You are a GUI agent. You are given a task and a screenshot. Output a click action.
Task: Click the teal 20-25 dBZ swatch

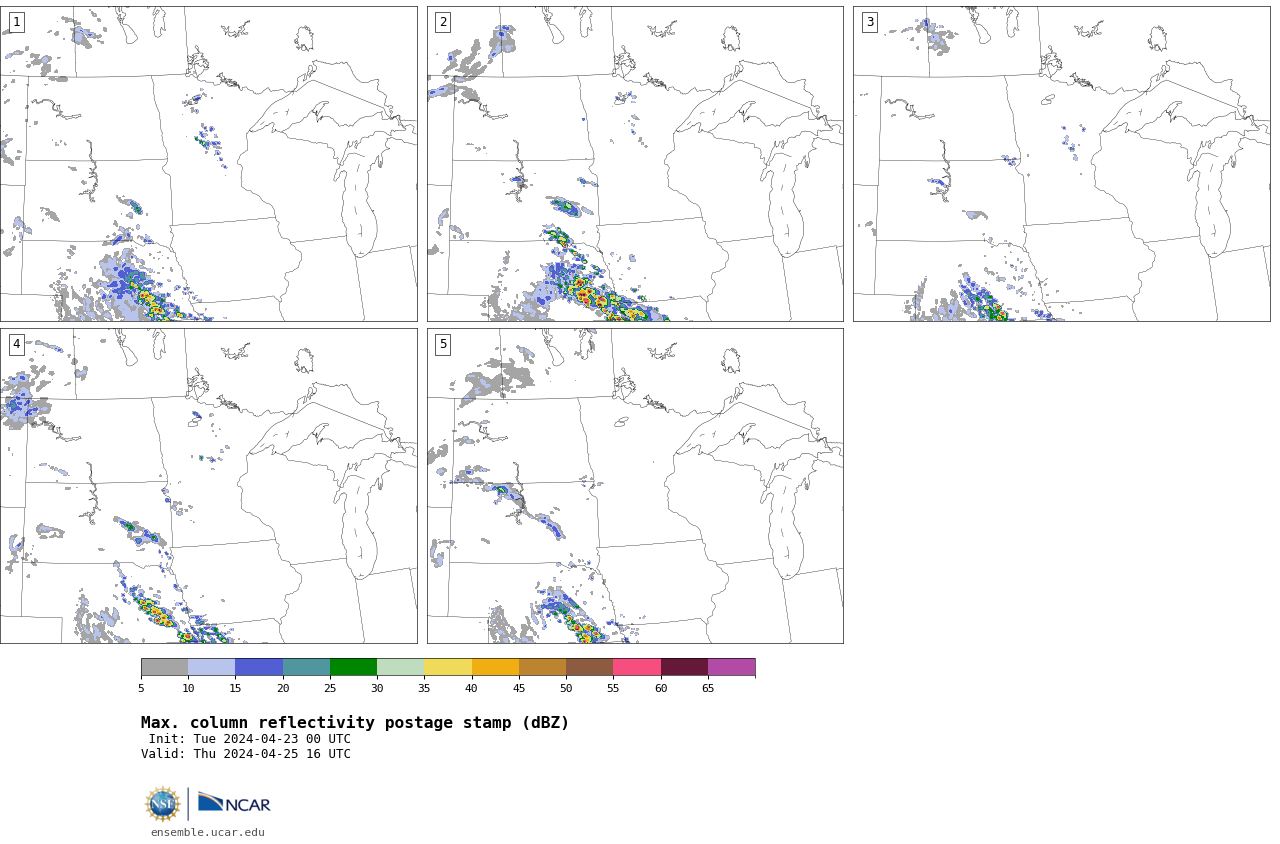click(306, 667)
